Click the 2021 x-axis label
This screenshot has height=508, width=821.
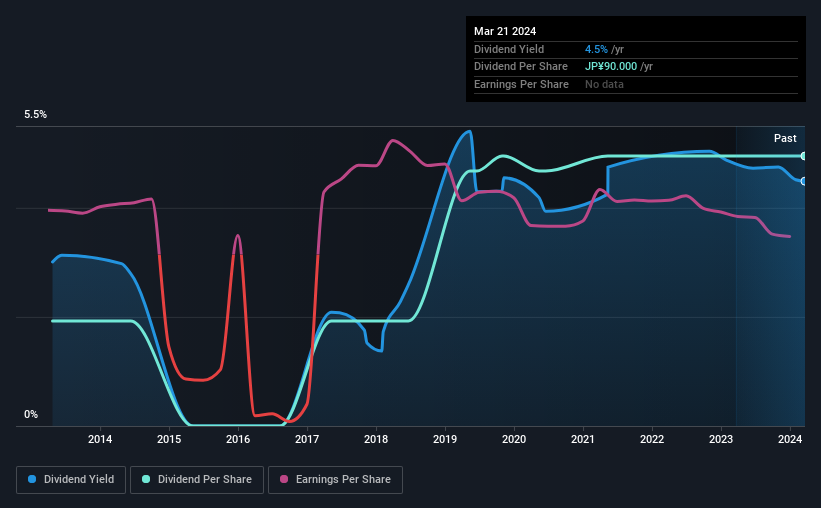tap(583, 439)
